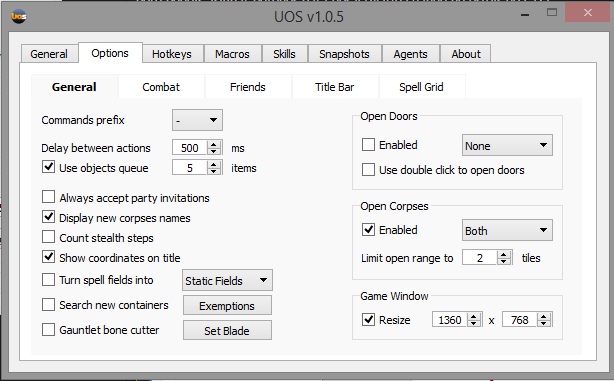
Task: Click the game window width field 1360
Action: click(x=450, y=320)
